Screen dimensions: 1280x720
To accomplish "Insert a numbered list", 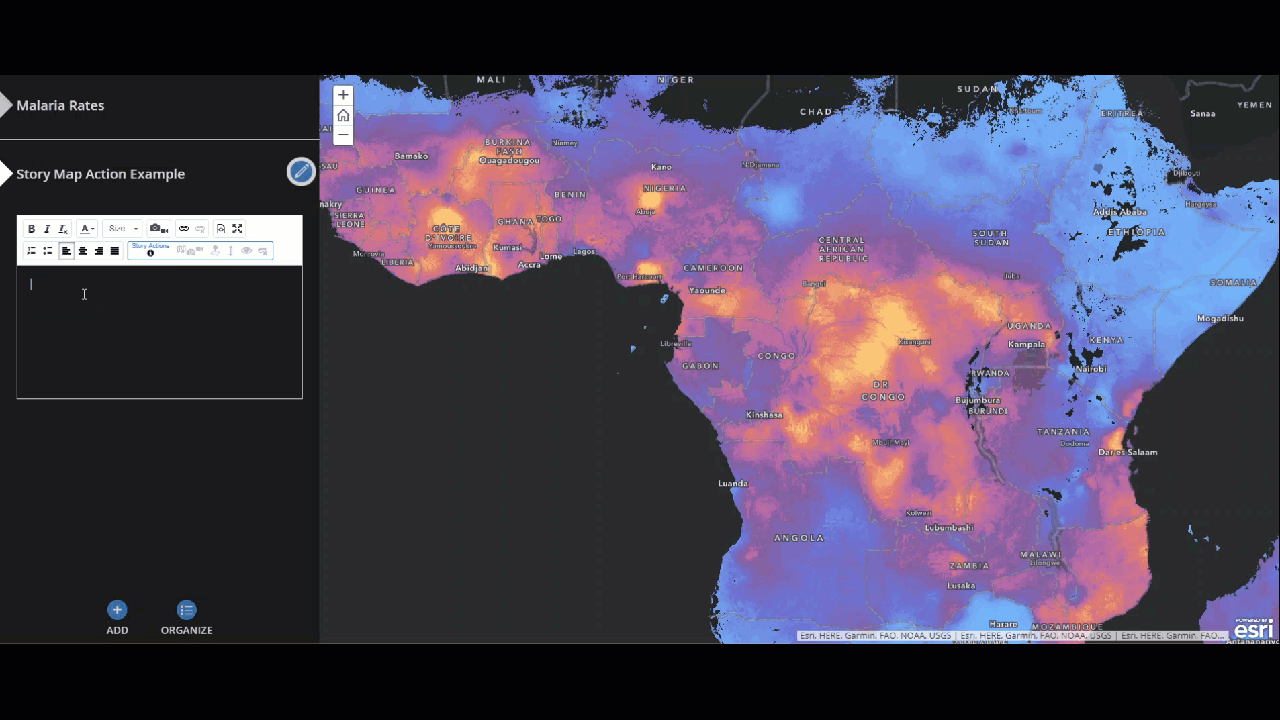I will pos(31,251).
